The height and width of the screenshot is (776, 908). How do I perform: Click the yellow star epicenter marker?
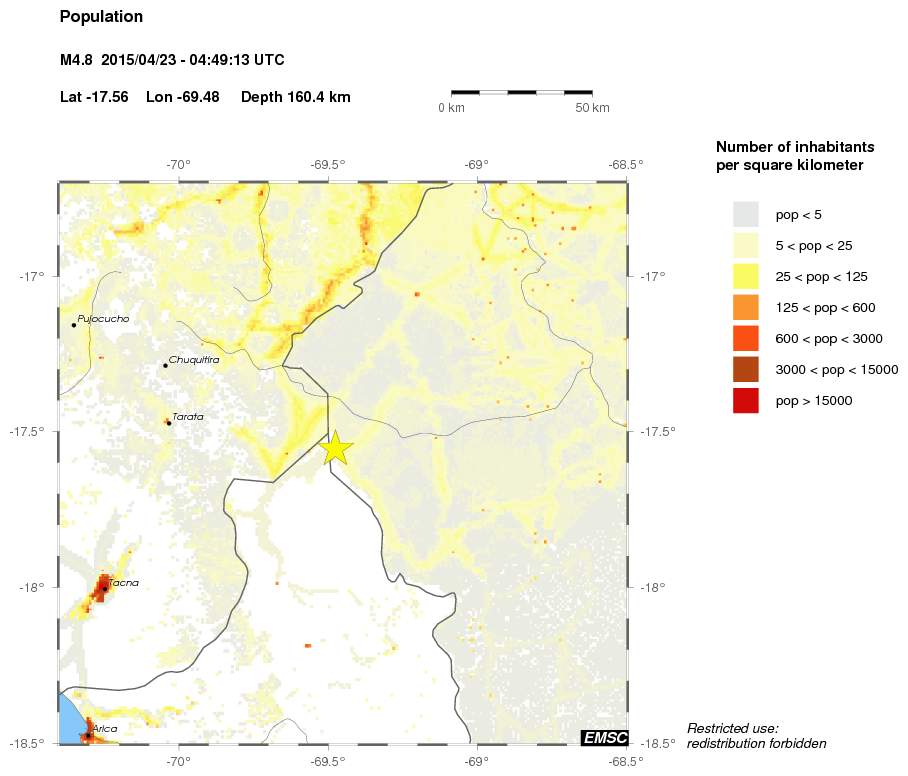pos(336,449)
